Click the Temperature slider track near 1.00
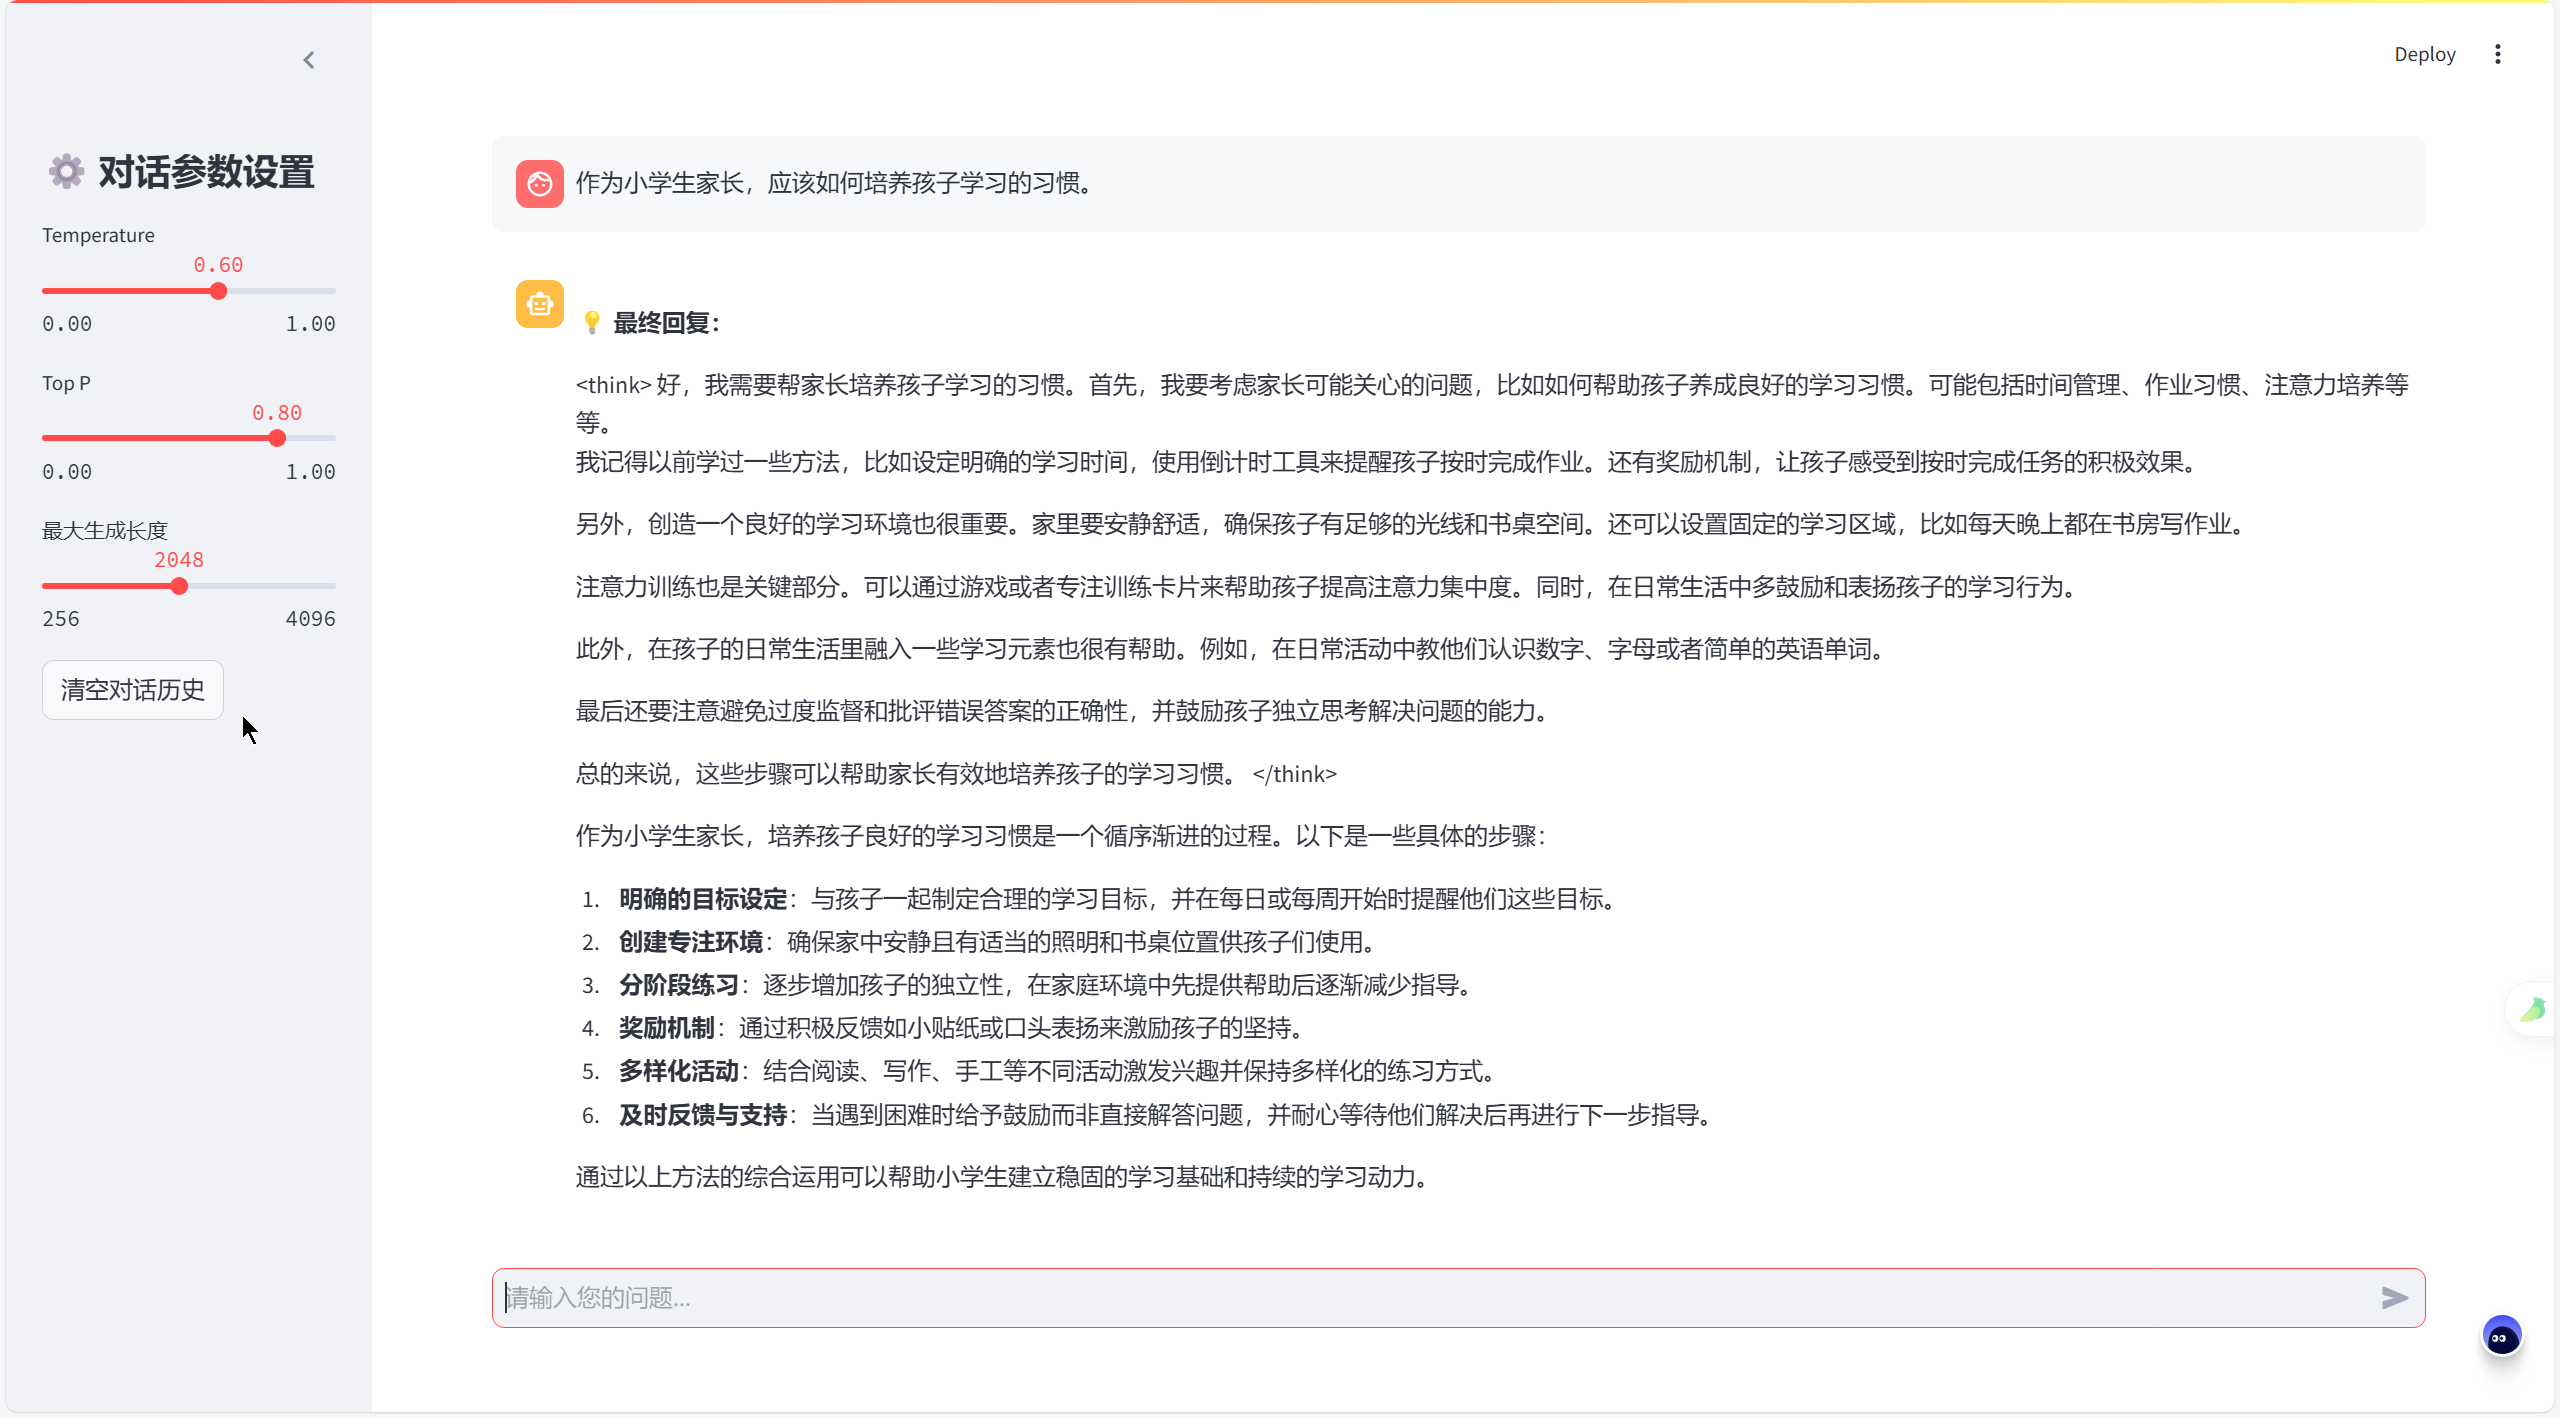 pos(326,291)
